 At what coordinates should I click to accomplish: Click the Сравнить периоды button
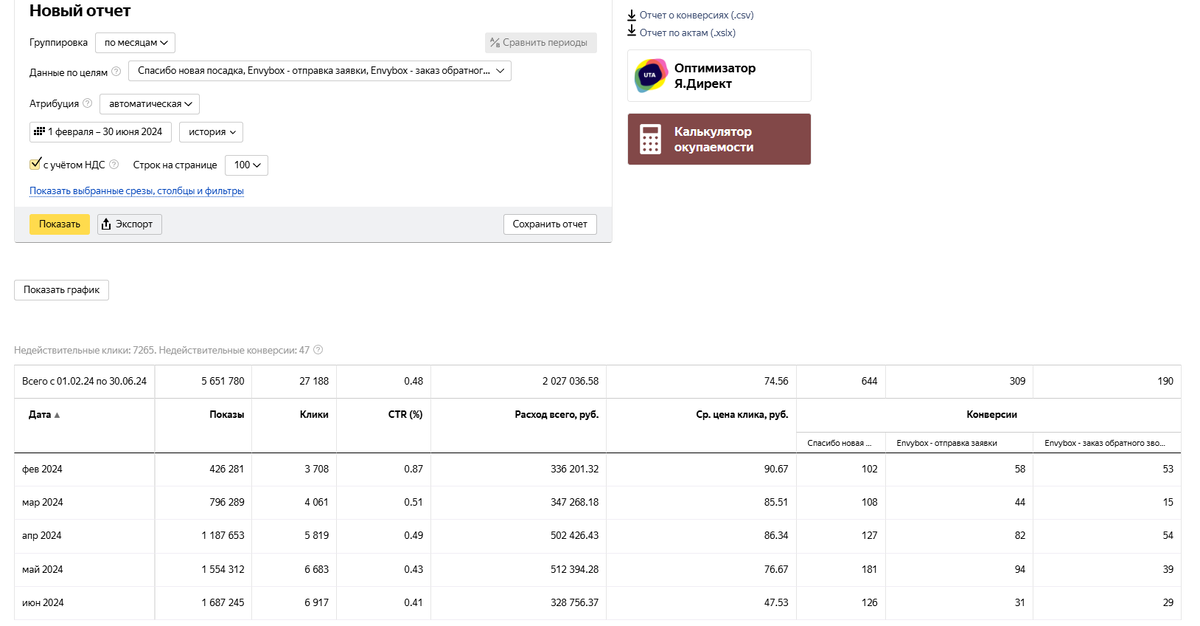tap(540, 42)
